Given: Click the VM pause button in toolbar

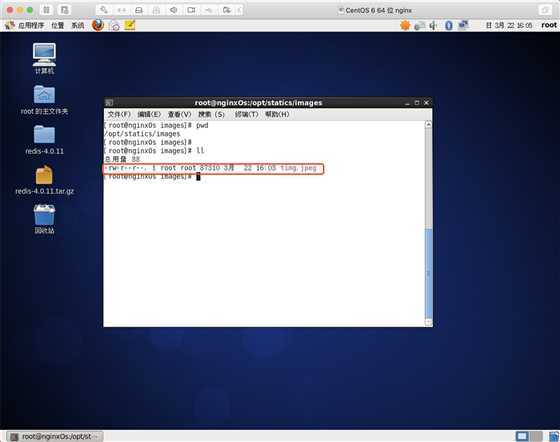Looking at the screenshot, I should coord(46,10).
